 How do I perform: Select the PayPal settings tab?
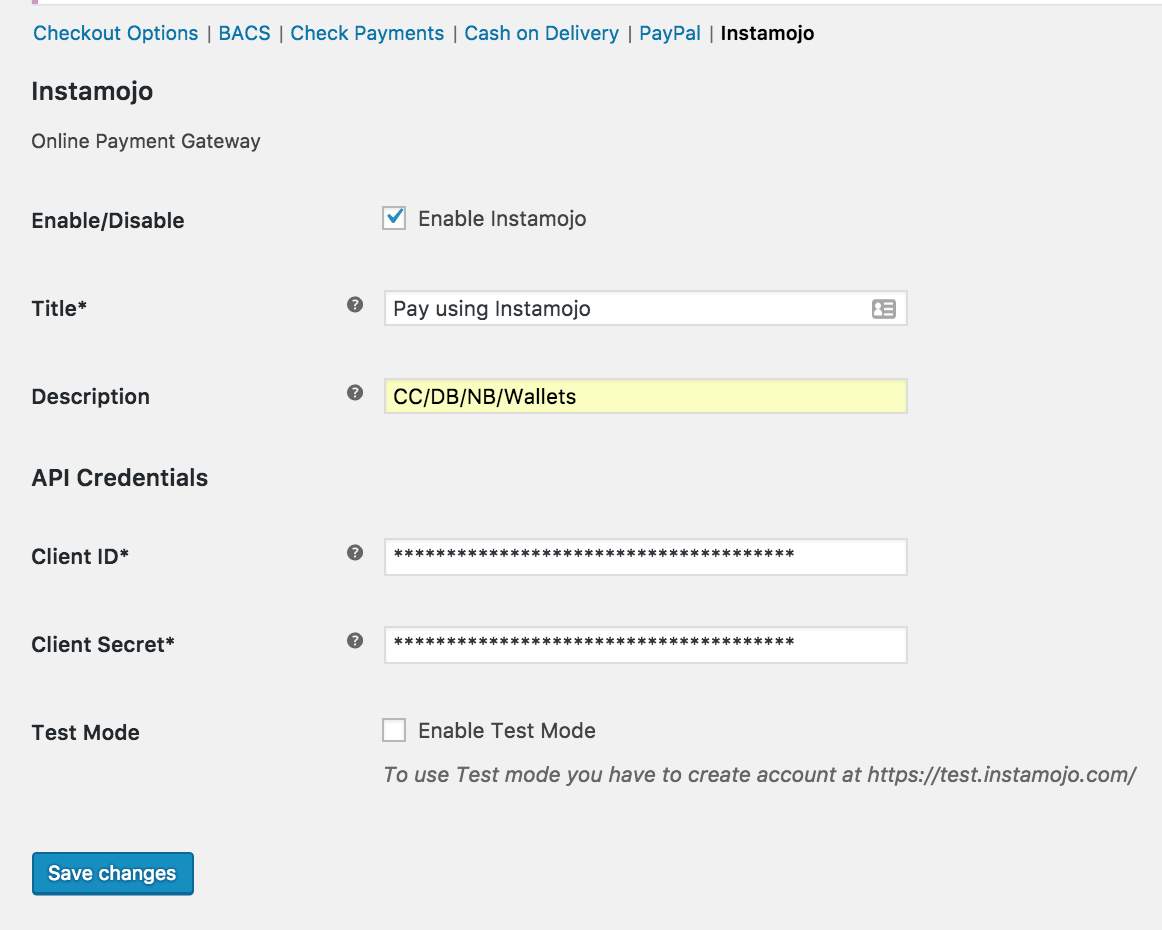pyautogui.click(x=670, y=33)
